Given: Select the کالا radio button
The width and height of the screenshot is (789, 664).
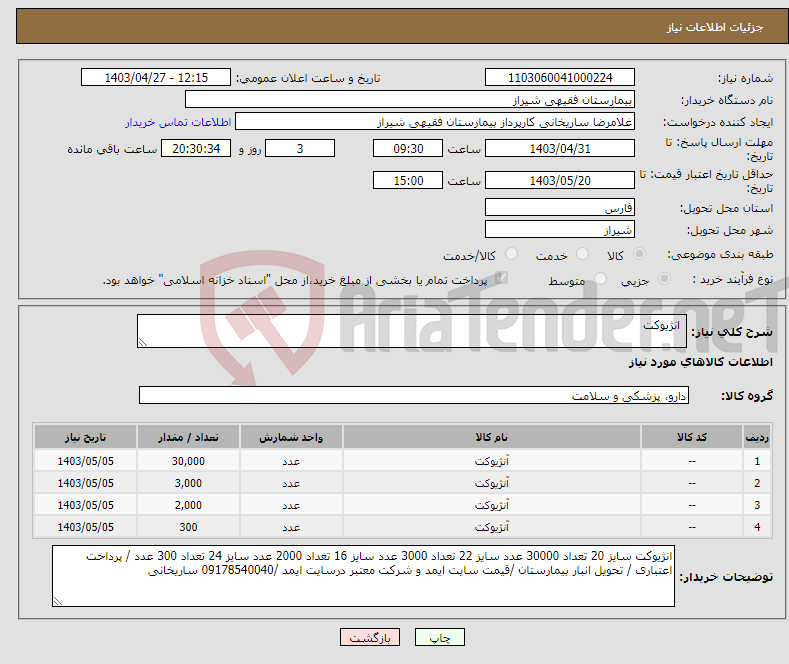Looking at the screenshot, I should (639, 254).
